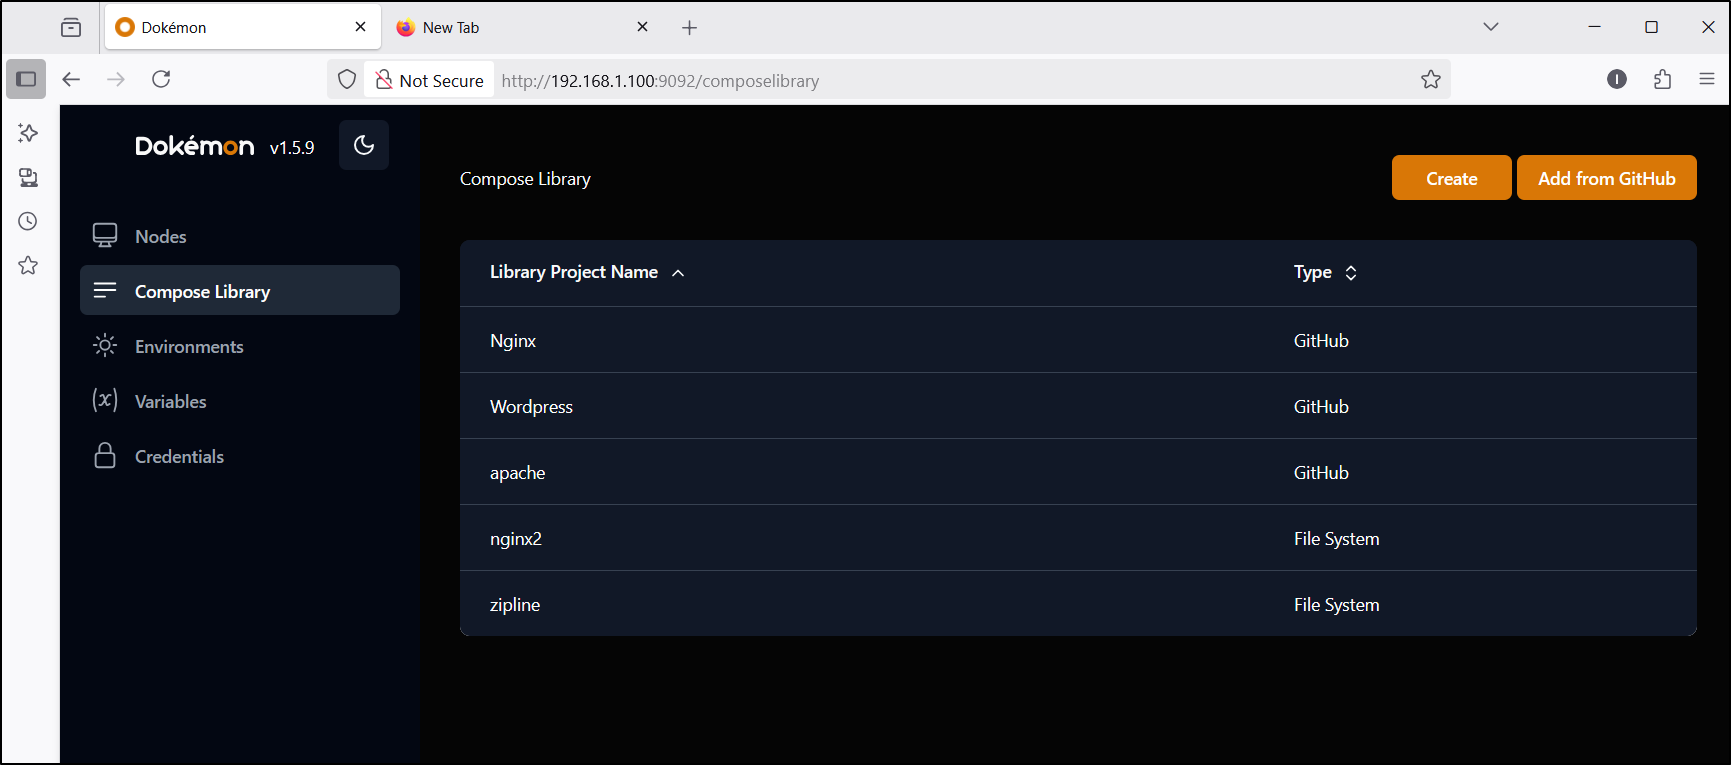This screenshot has width=1731, height=765.
Task: Click the GitHub type in apache row
Action: coord(1321,473)
